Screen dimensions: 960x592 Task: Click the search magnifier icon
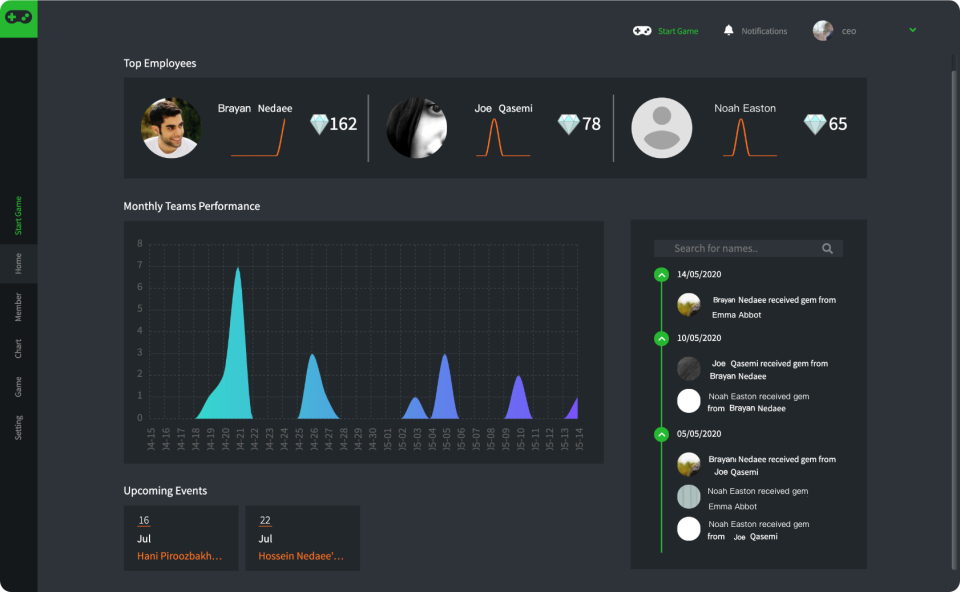(826, 248)
